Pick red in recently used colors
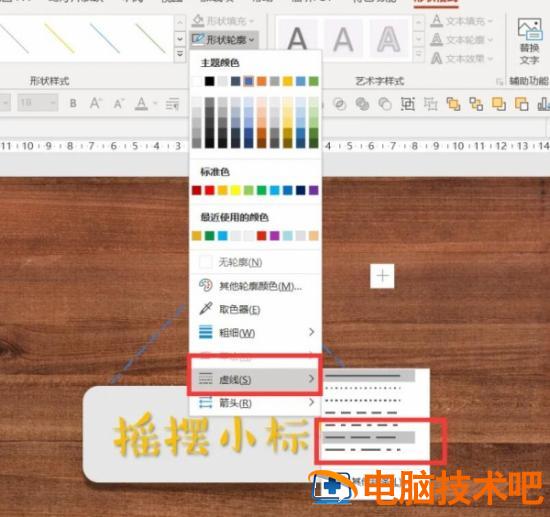Viewport: 550px width, 517px height. [262, 236]
